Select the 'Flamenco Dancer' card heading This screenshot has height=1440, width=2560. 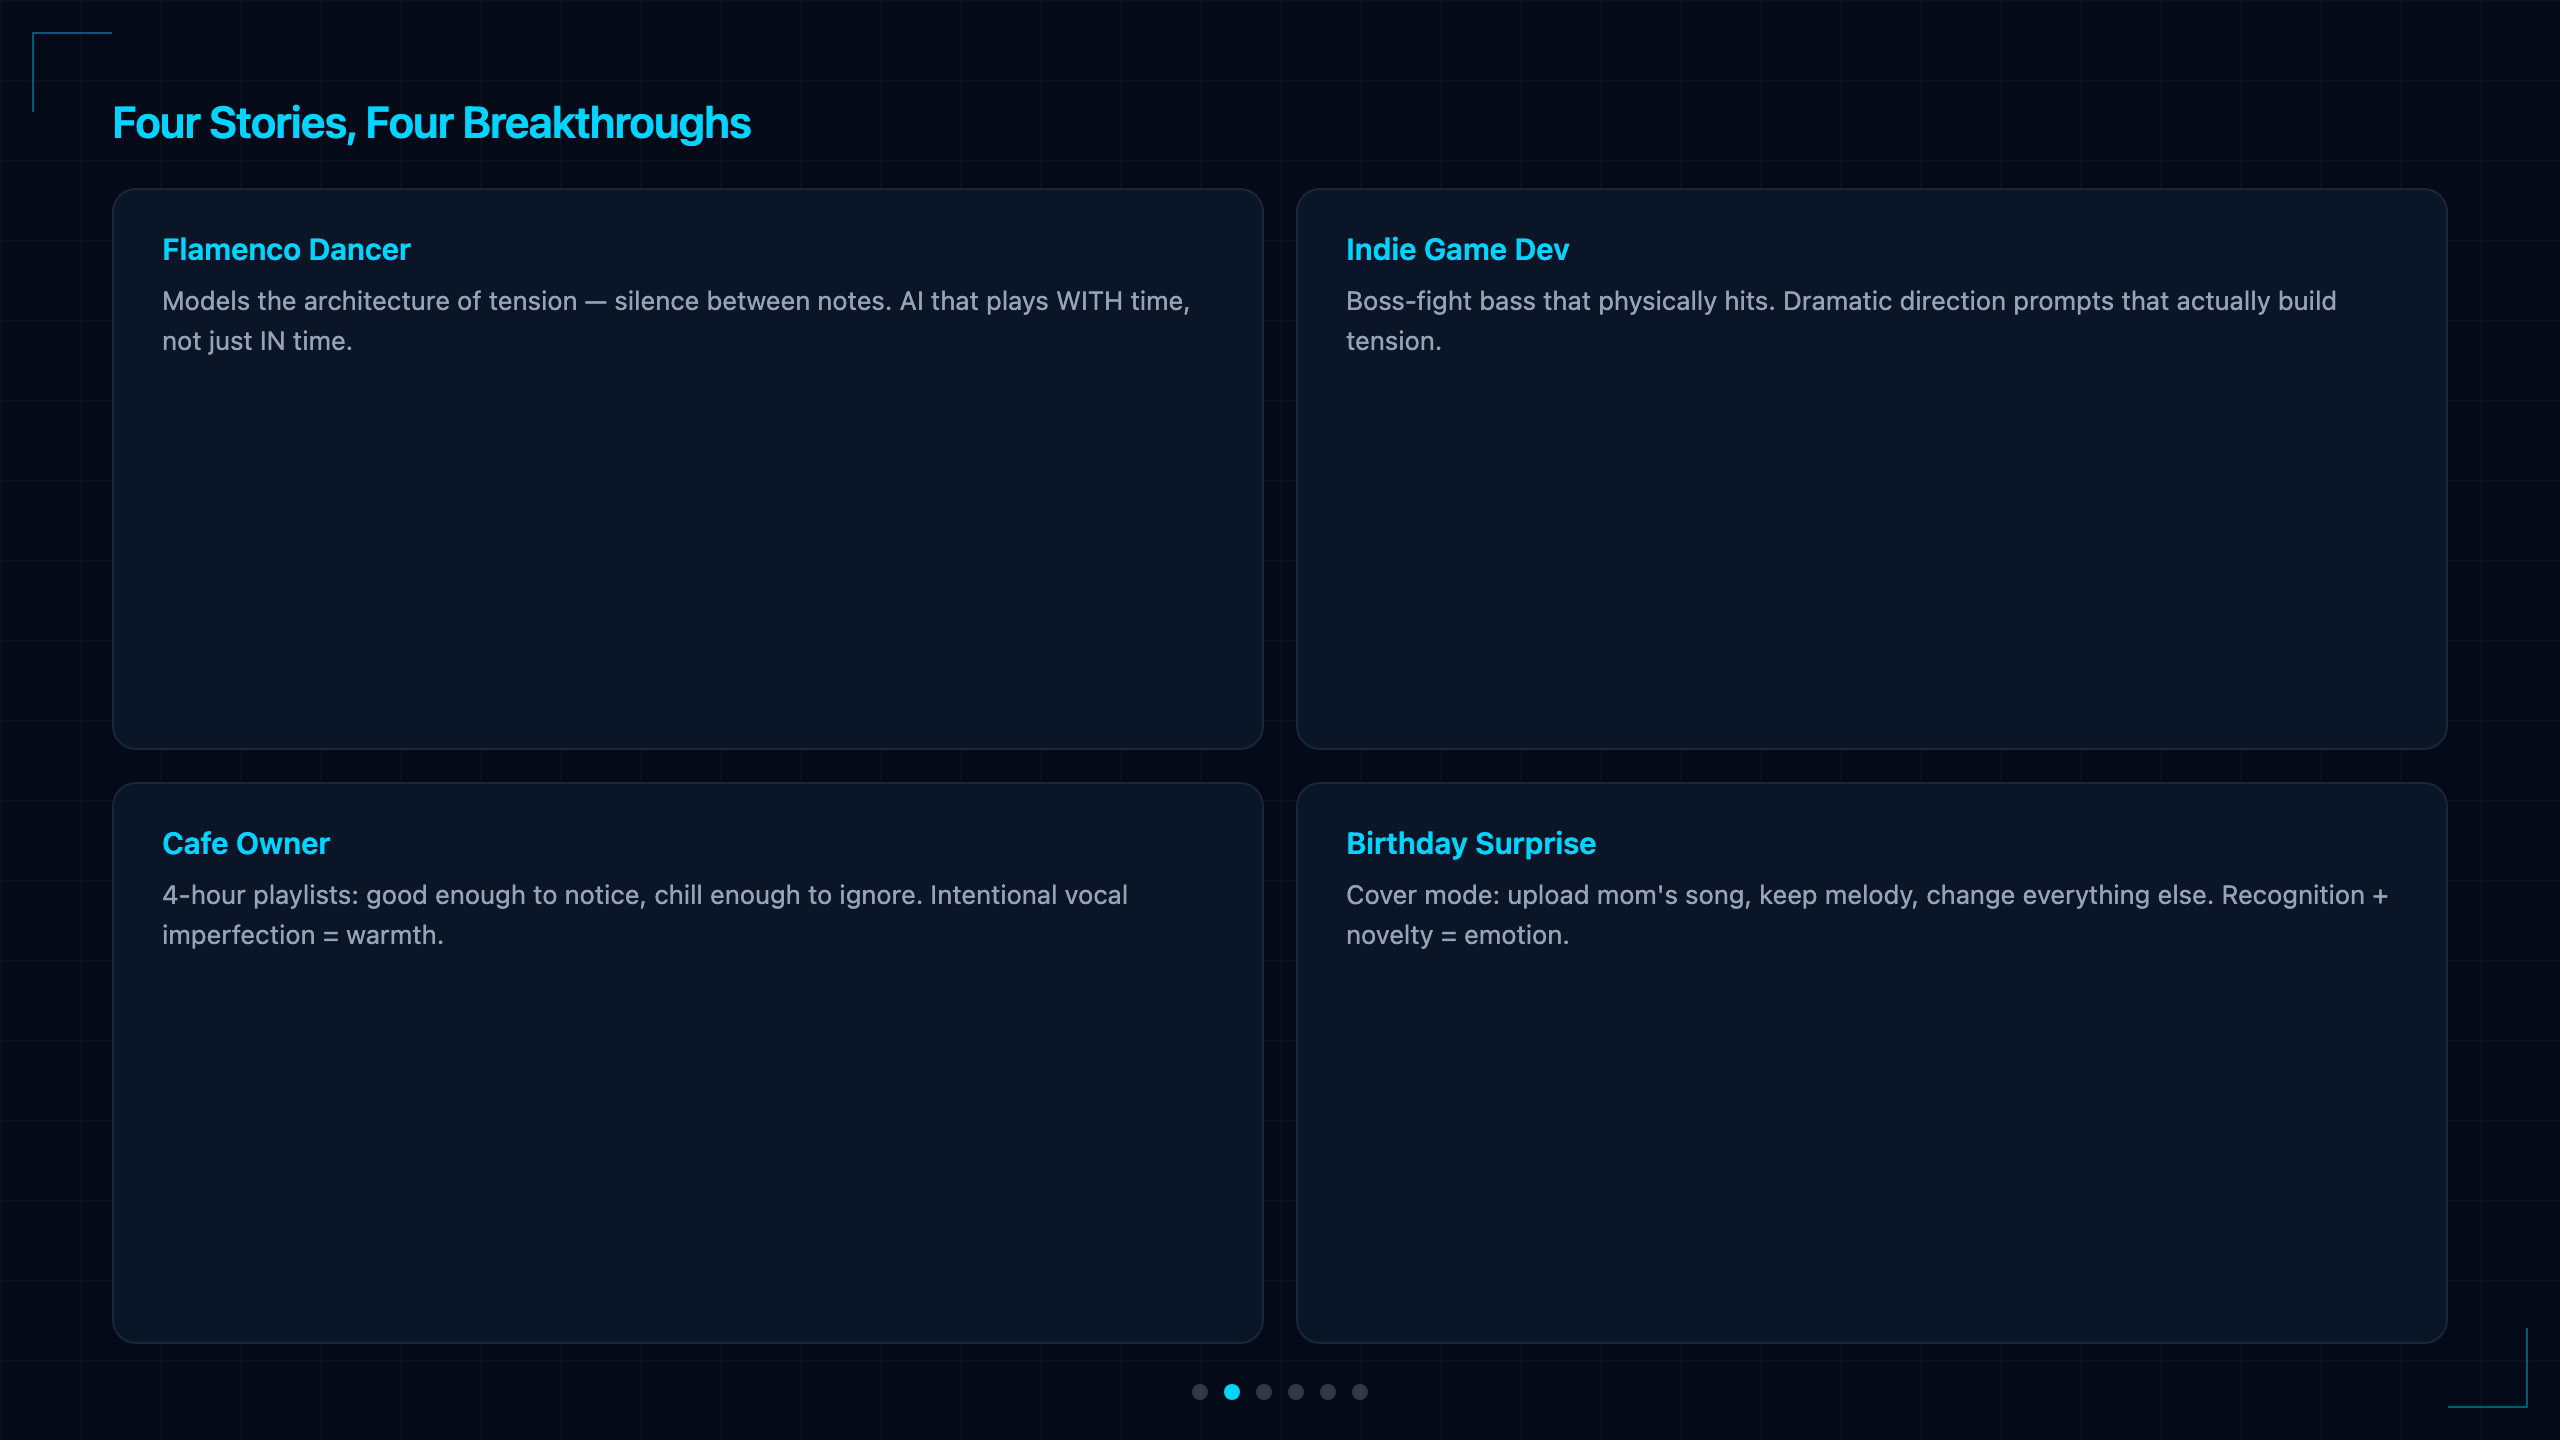[286, 250]
